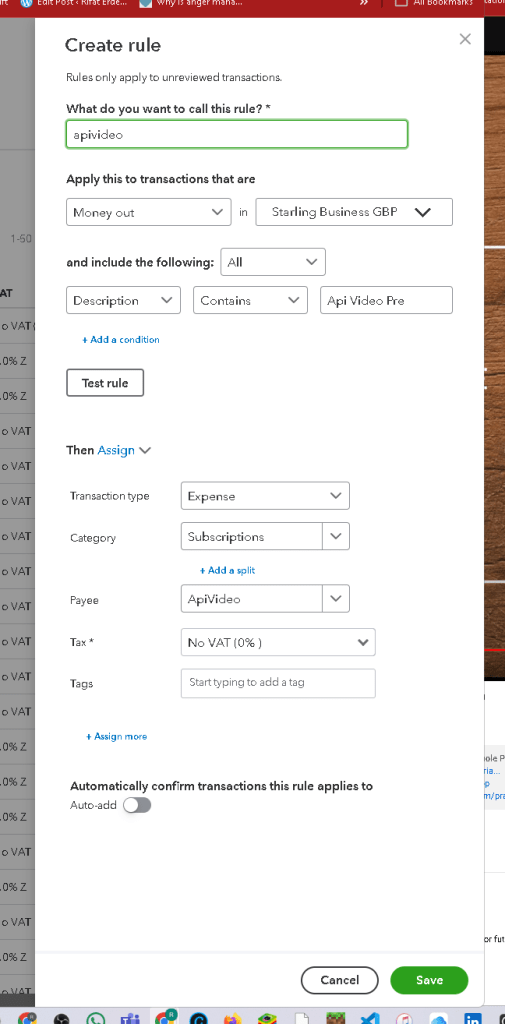Save the new rule
Image resolution: width=505 pixels, height=1024 pixels.
(429, 980)
